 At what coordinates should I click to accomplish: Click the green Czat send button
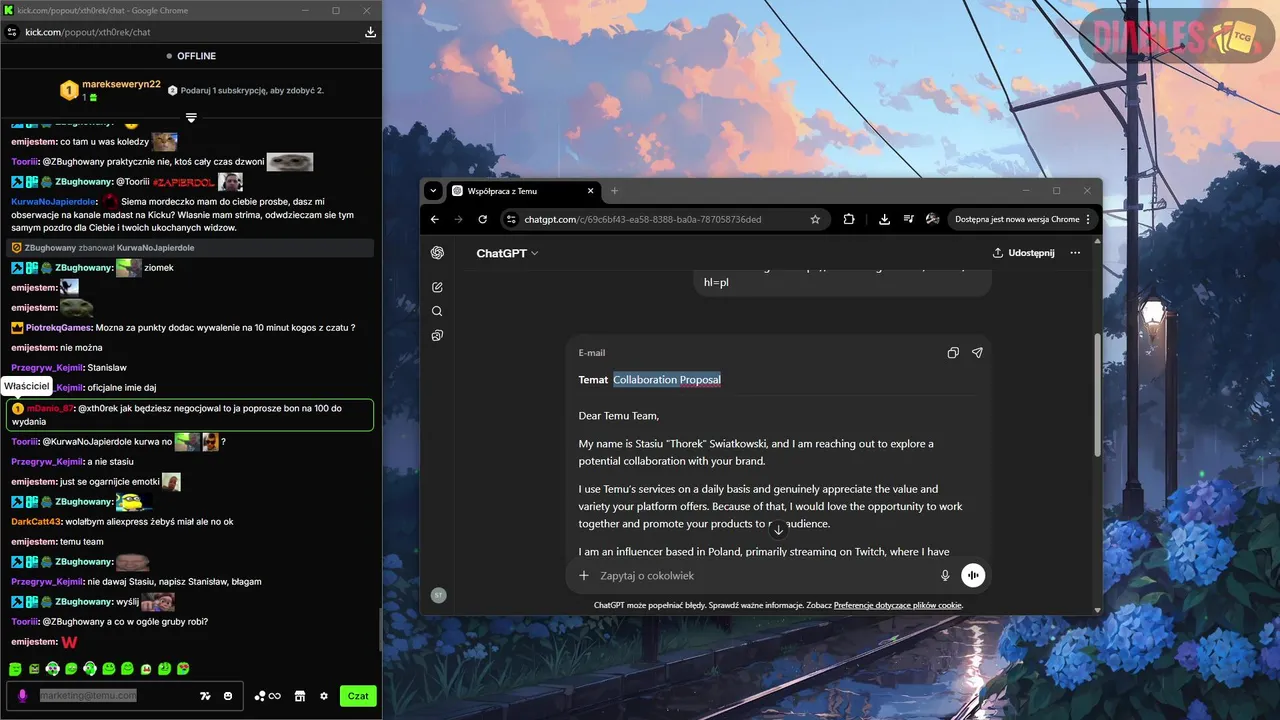click(358, 696)
